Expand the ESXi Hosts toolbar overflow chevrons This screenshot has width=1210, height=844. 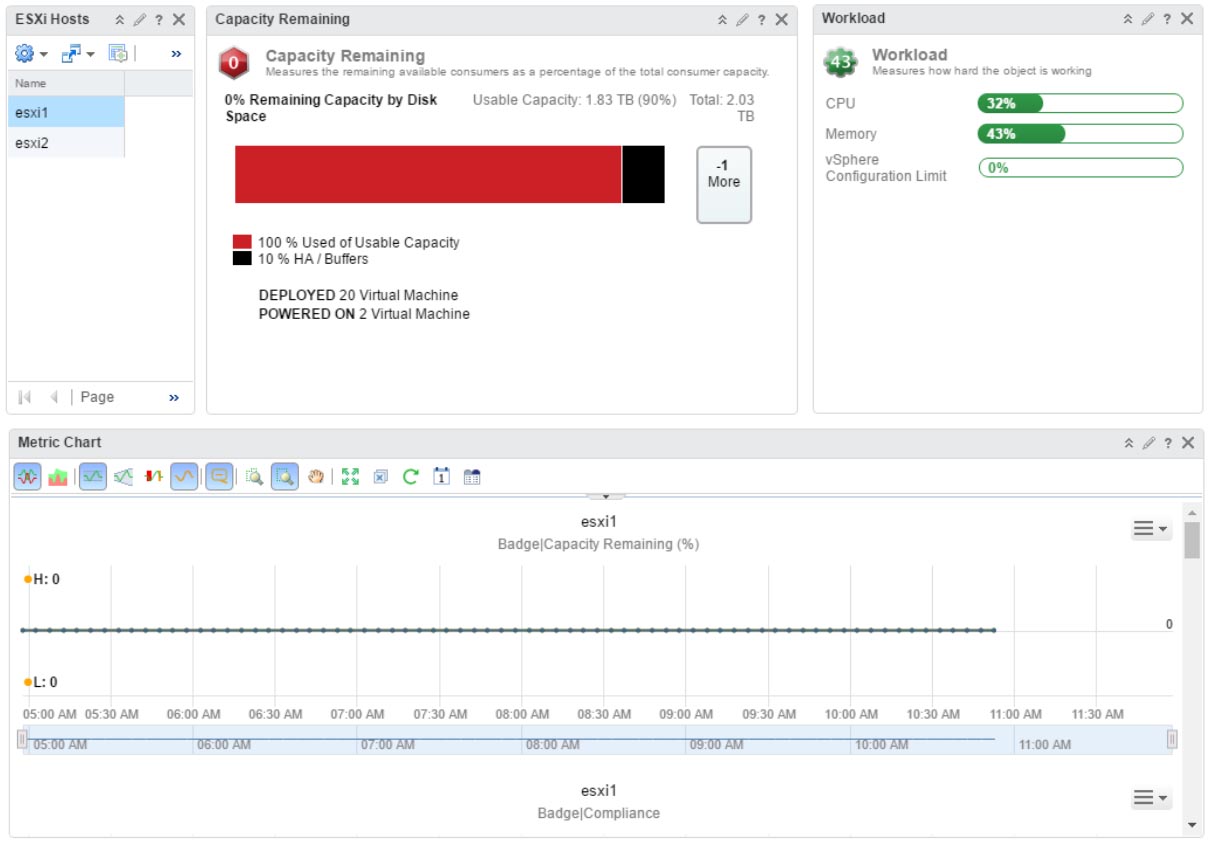[176, 54]
